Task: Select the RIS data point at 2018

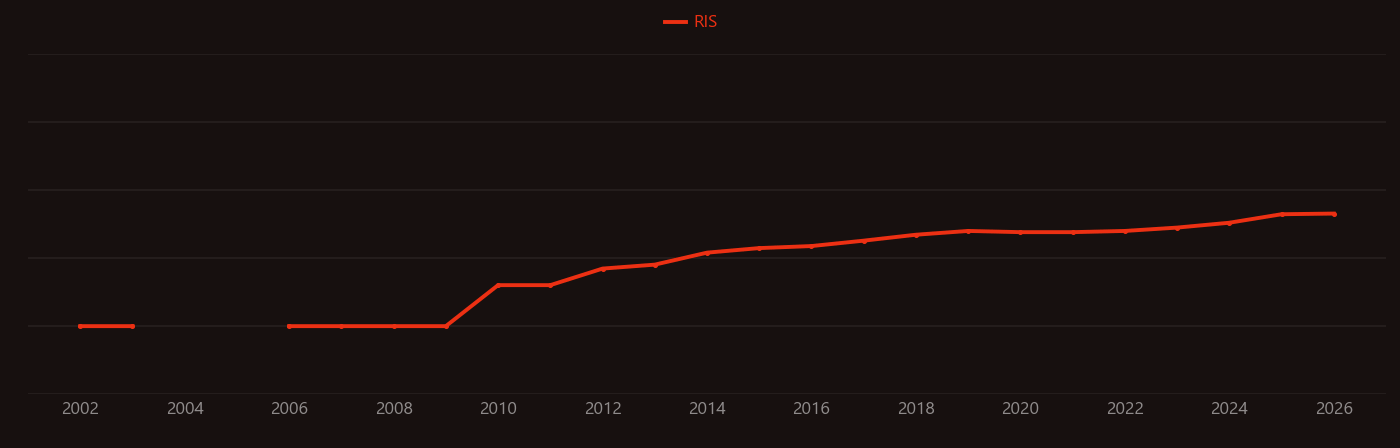Action: pos(916,235)
